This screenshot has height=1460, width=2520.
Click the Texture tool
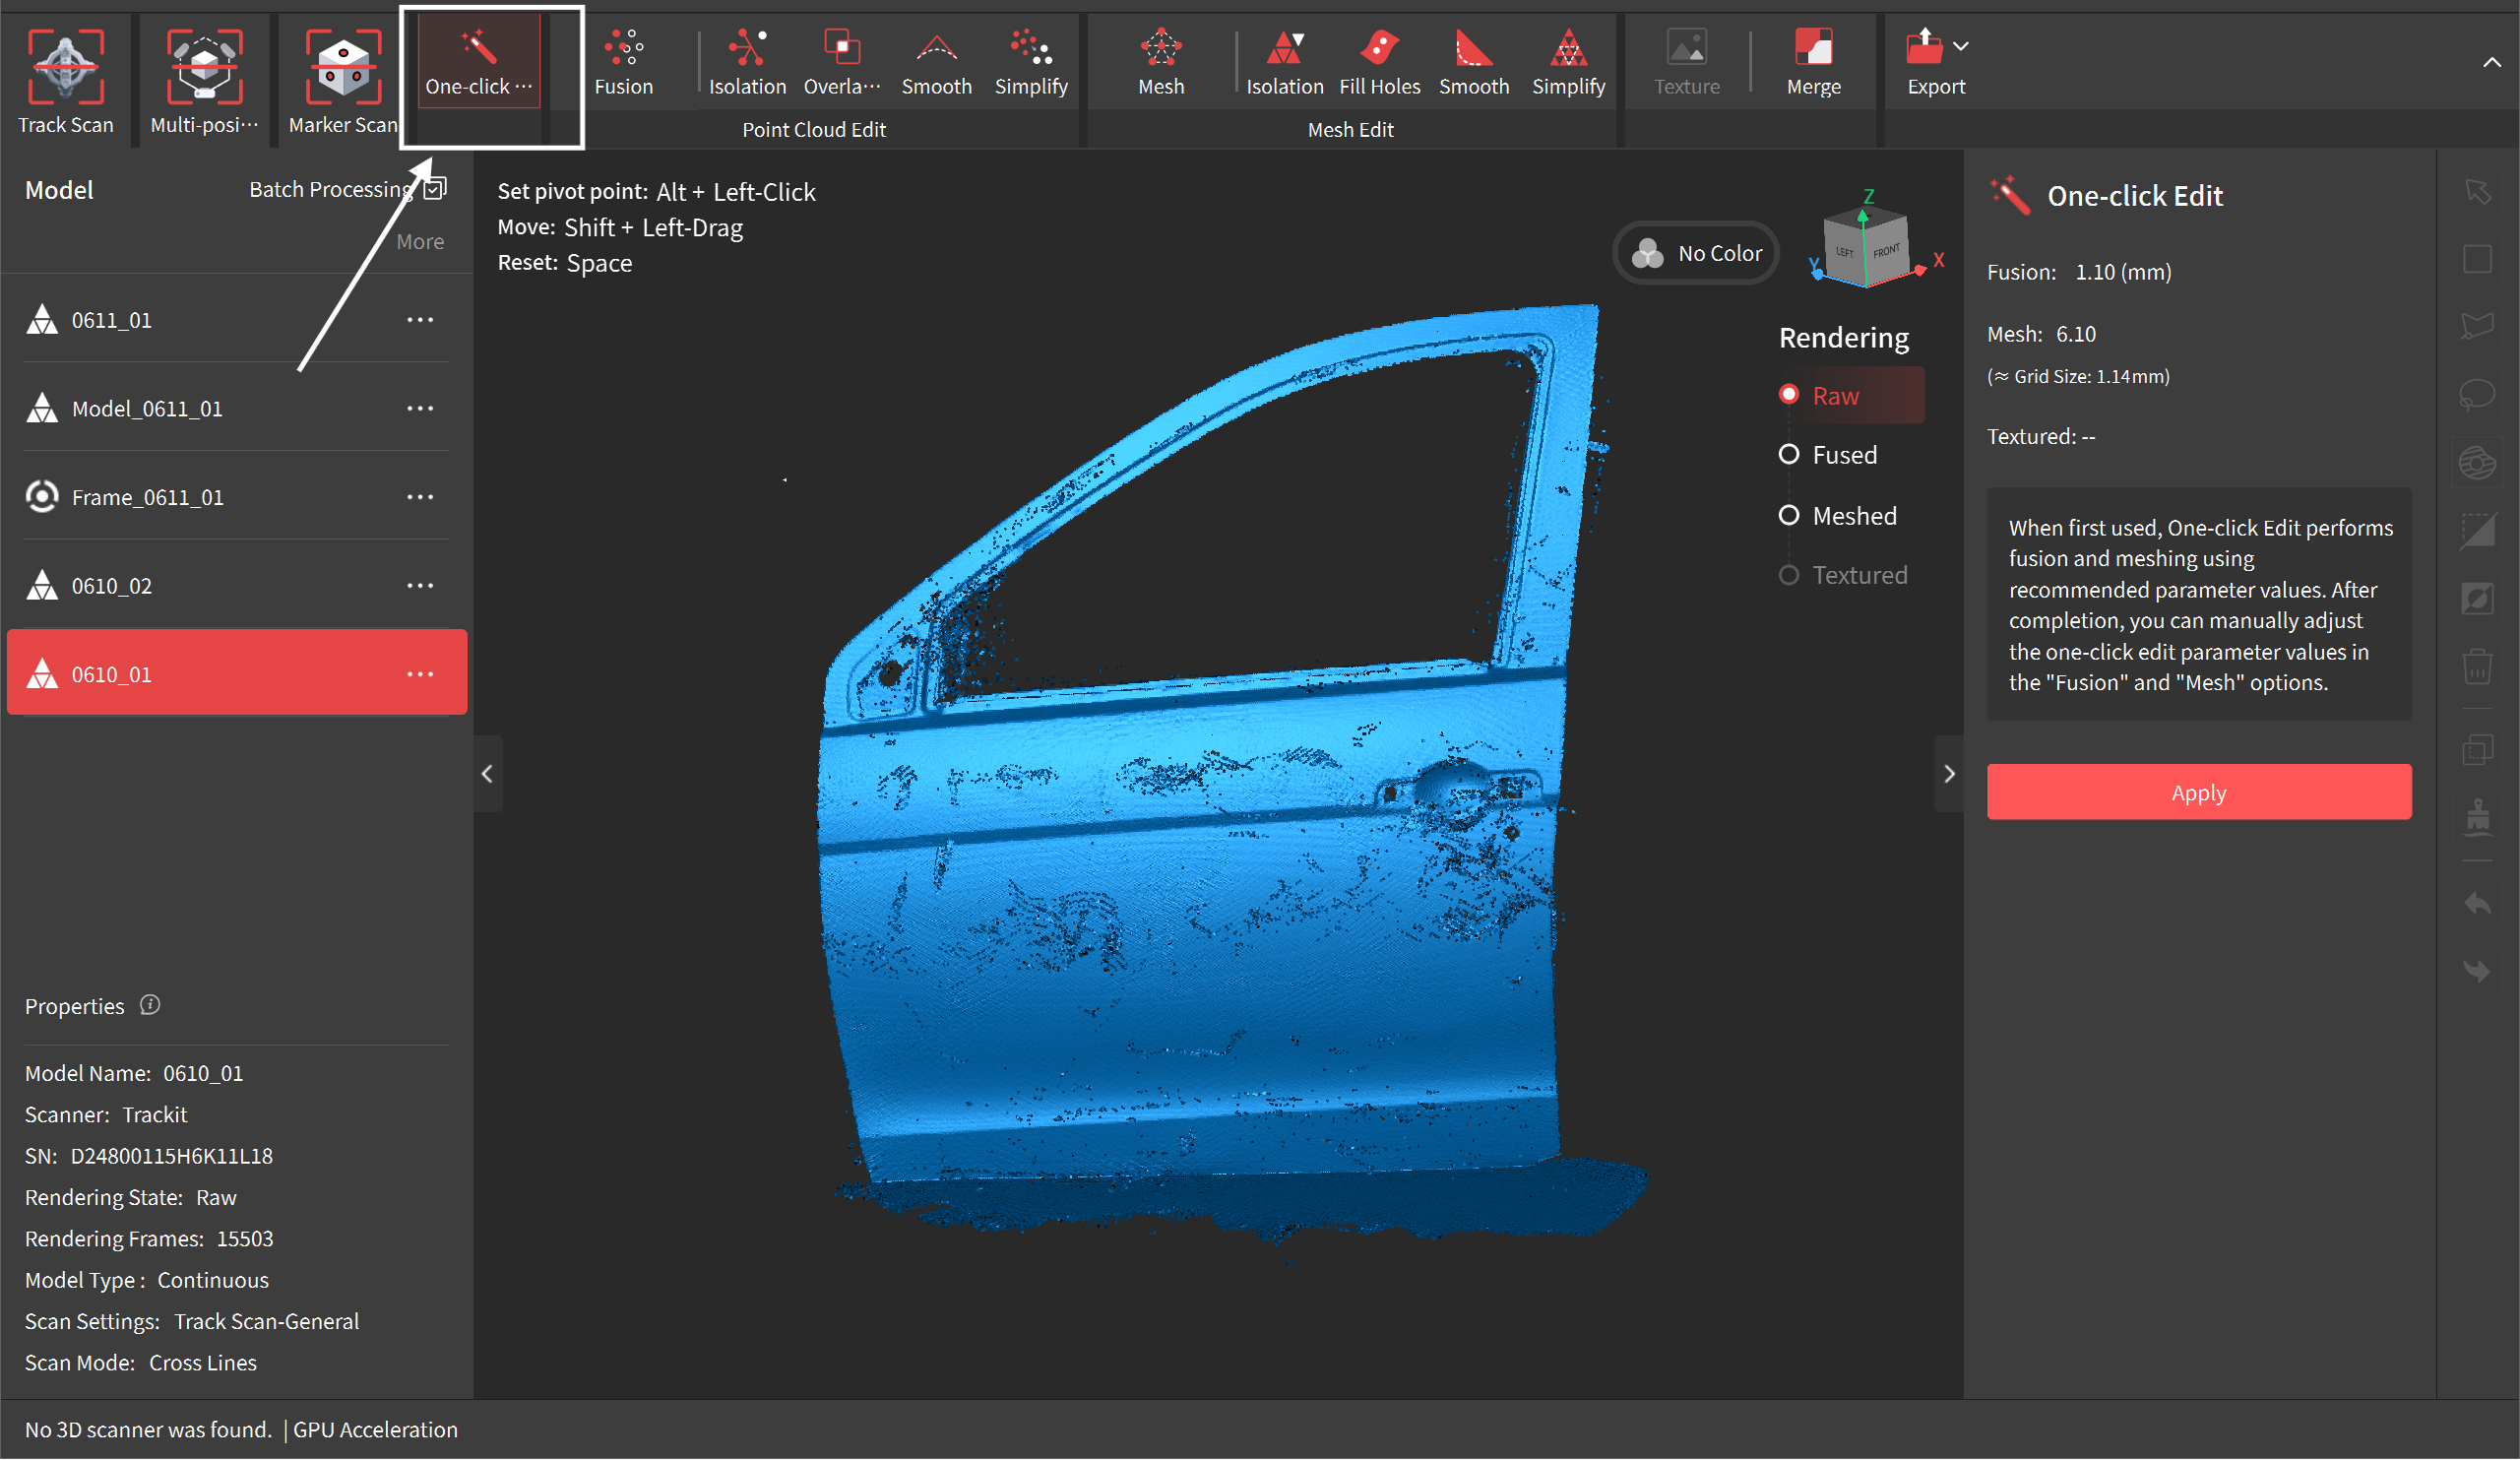(x=1687, y=62)
